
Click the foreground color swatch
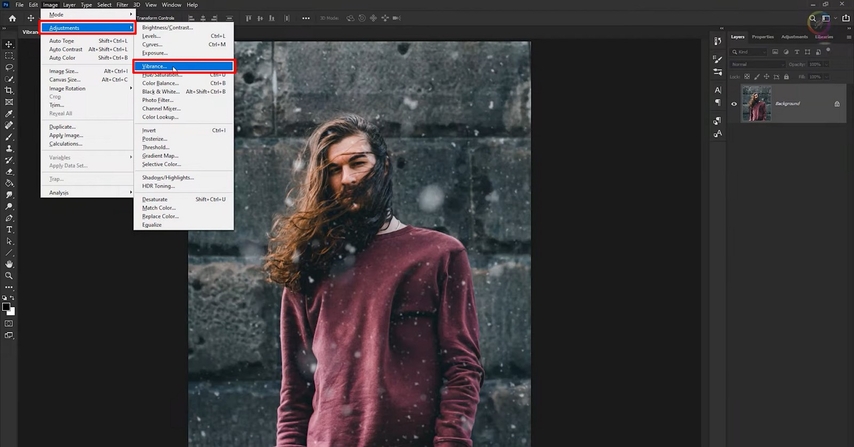tap(7, 306)
